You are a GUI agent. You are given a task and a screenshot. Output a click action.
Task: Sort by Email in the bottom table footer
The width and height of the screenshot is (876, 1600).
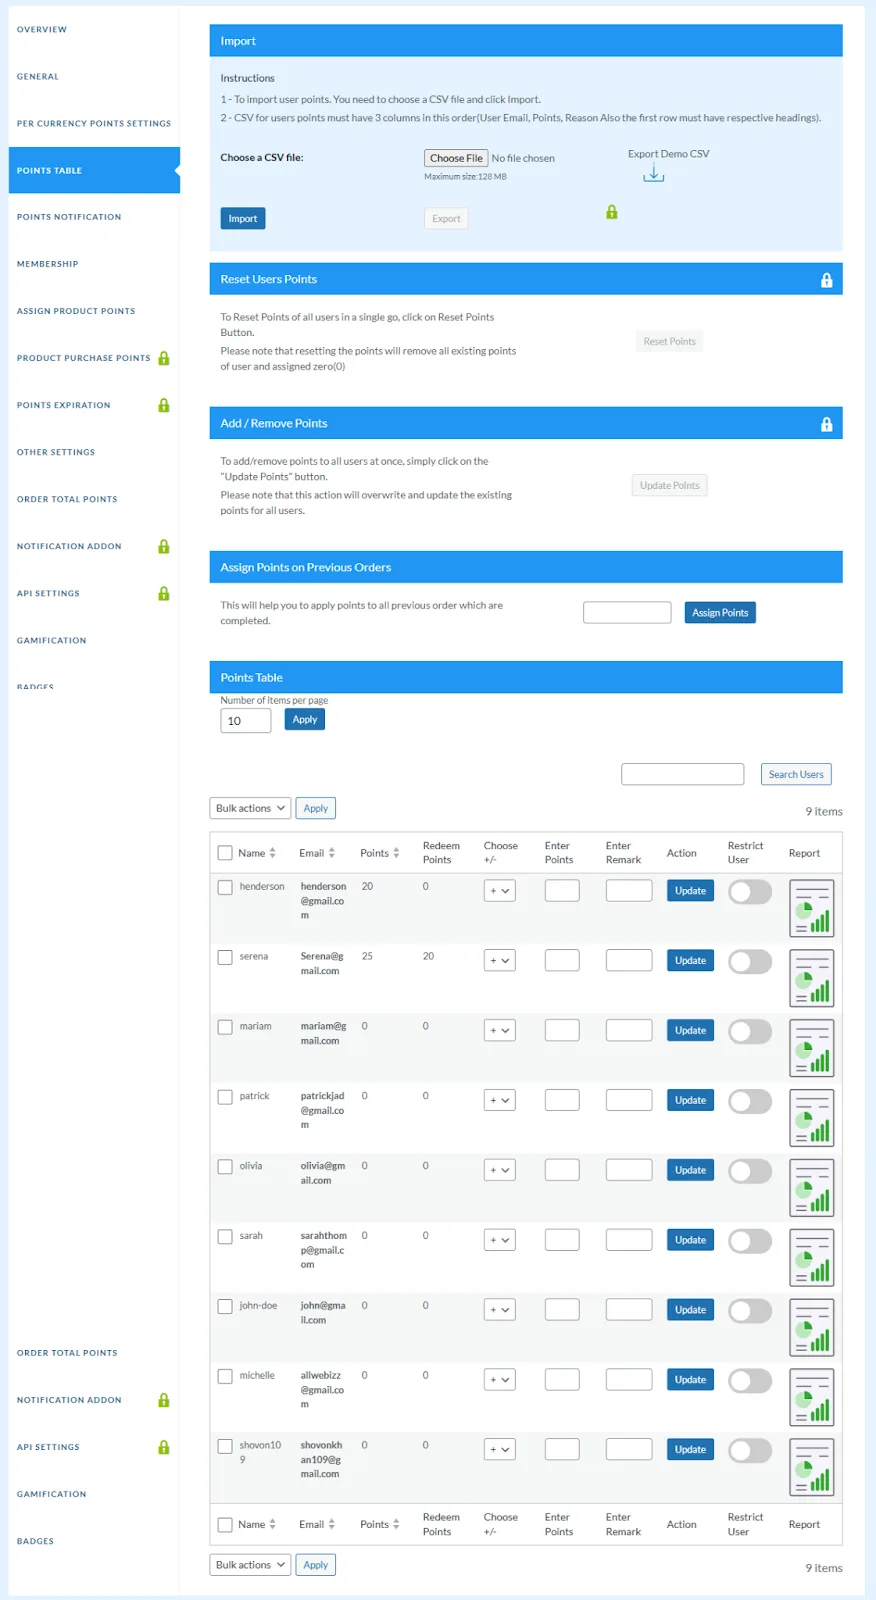pos(317,1524)
